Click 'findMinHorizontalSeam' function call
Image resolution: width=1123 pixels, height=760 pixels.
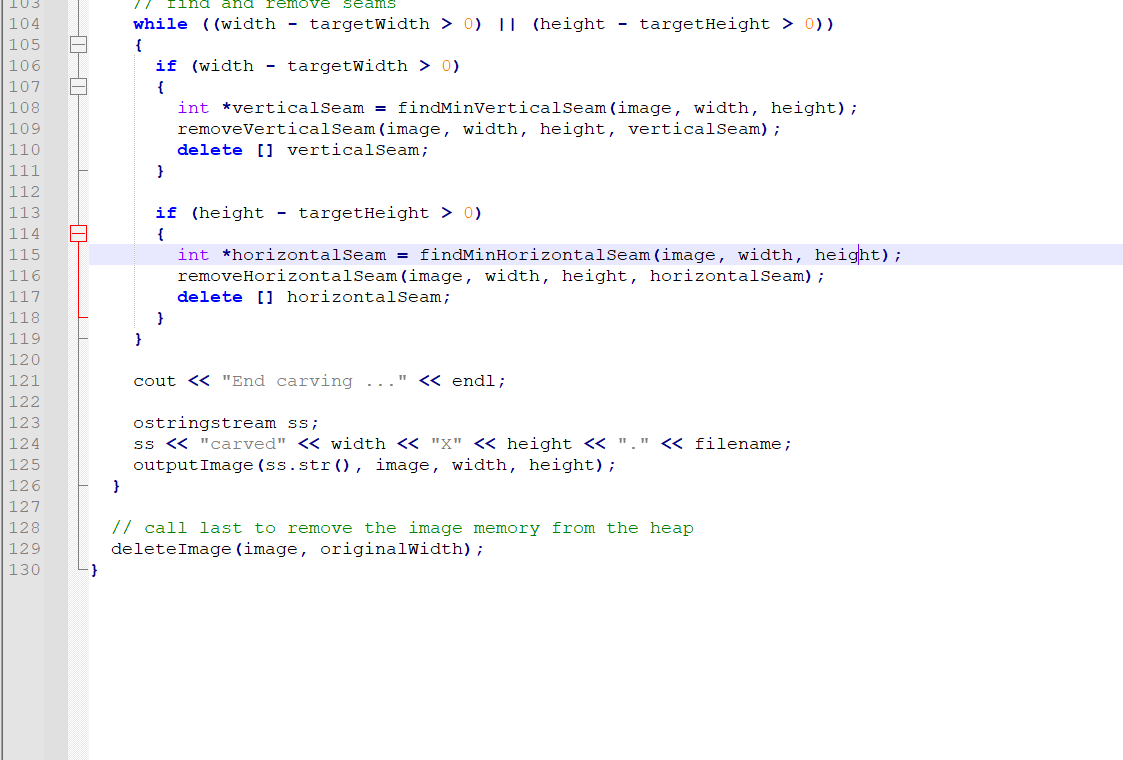click(x=535, y=255)
